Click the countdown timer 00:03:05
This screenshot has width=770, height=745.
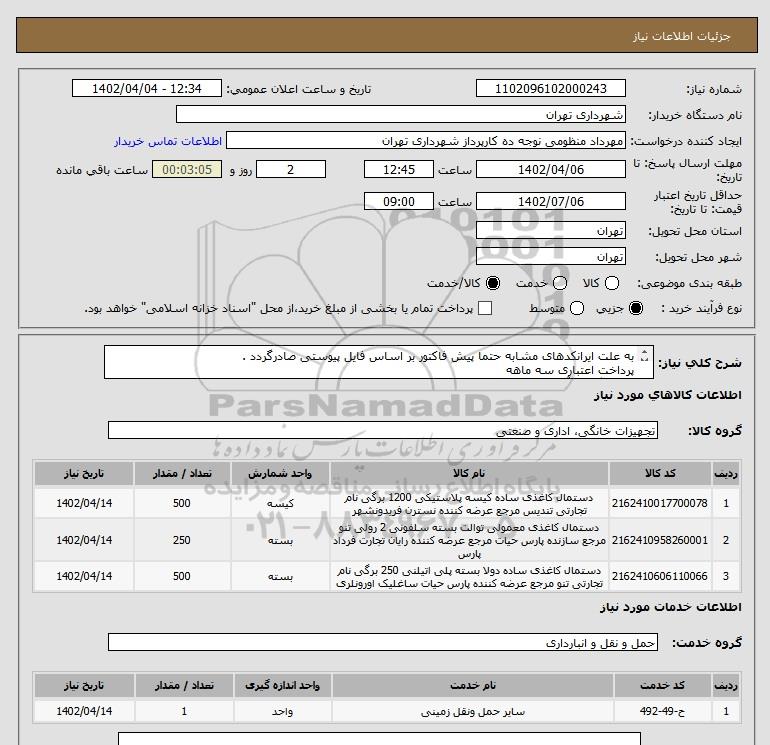[x=187, y=169]
